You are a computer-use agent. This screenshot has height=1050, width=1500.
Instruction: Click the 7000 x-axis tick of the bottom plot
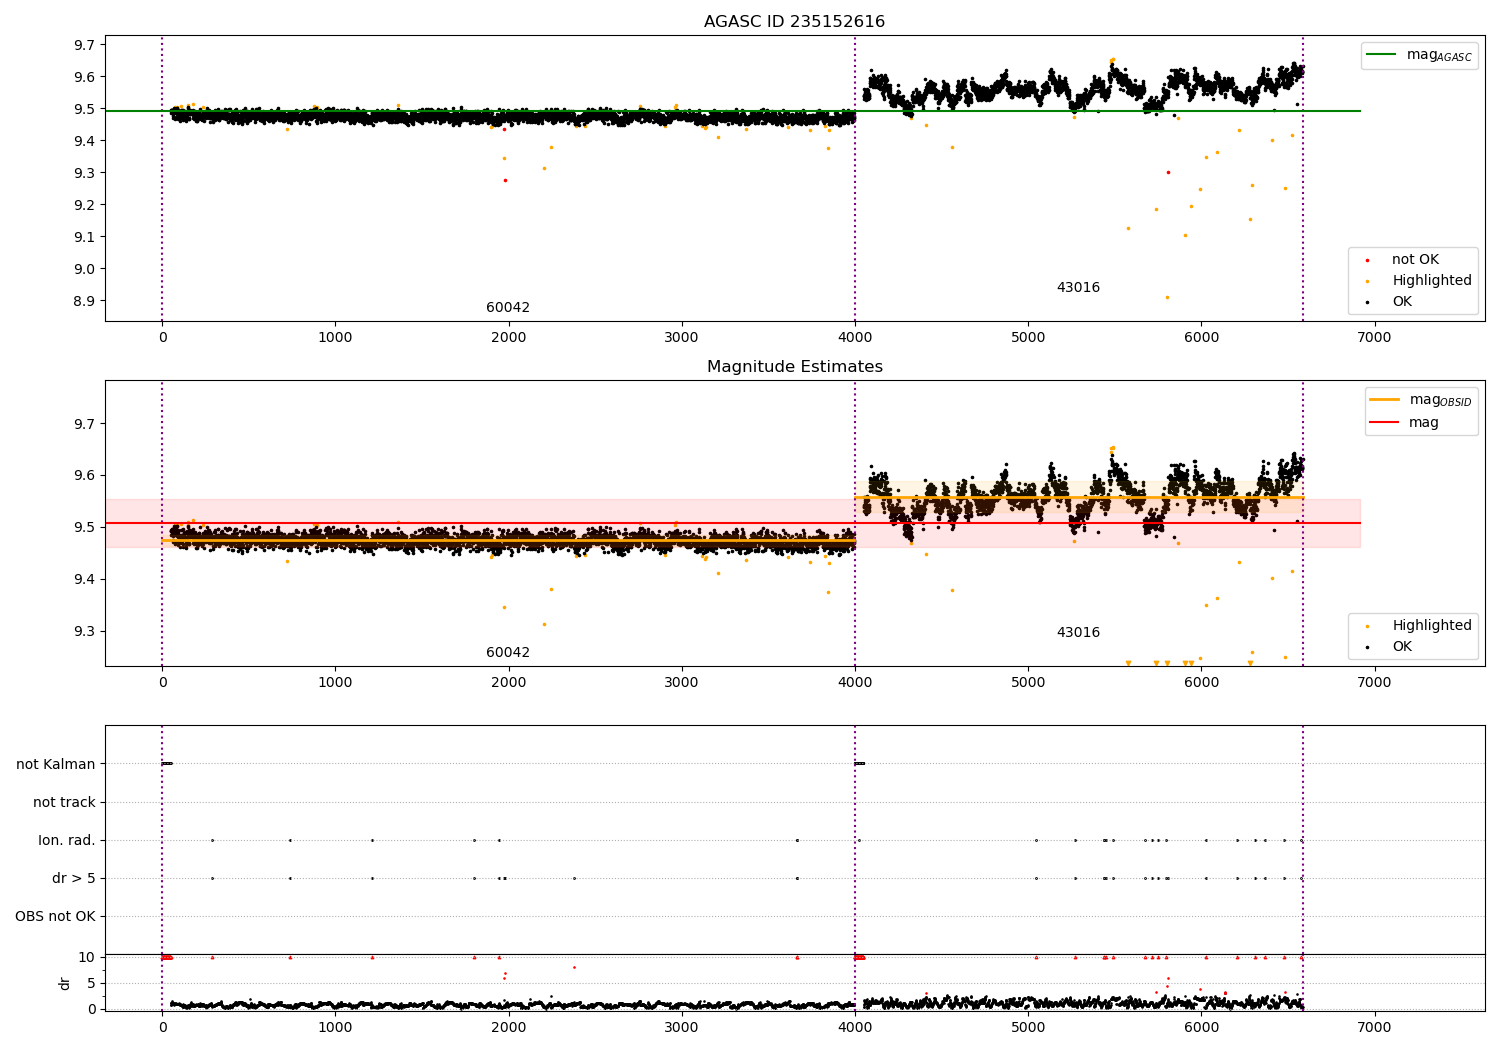coord(1374,1027)
